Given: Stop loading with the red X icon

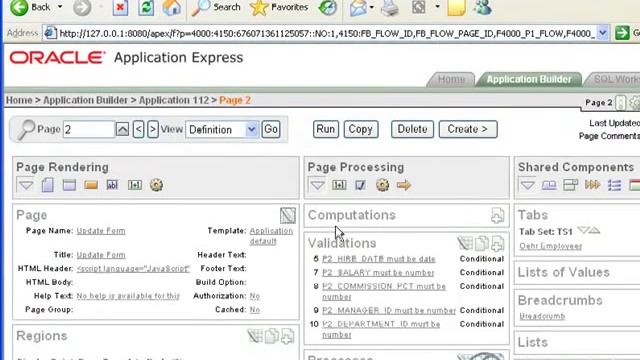Looking at the screenshot, I should (x=120, y=7).
